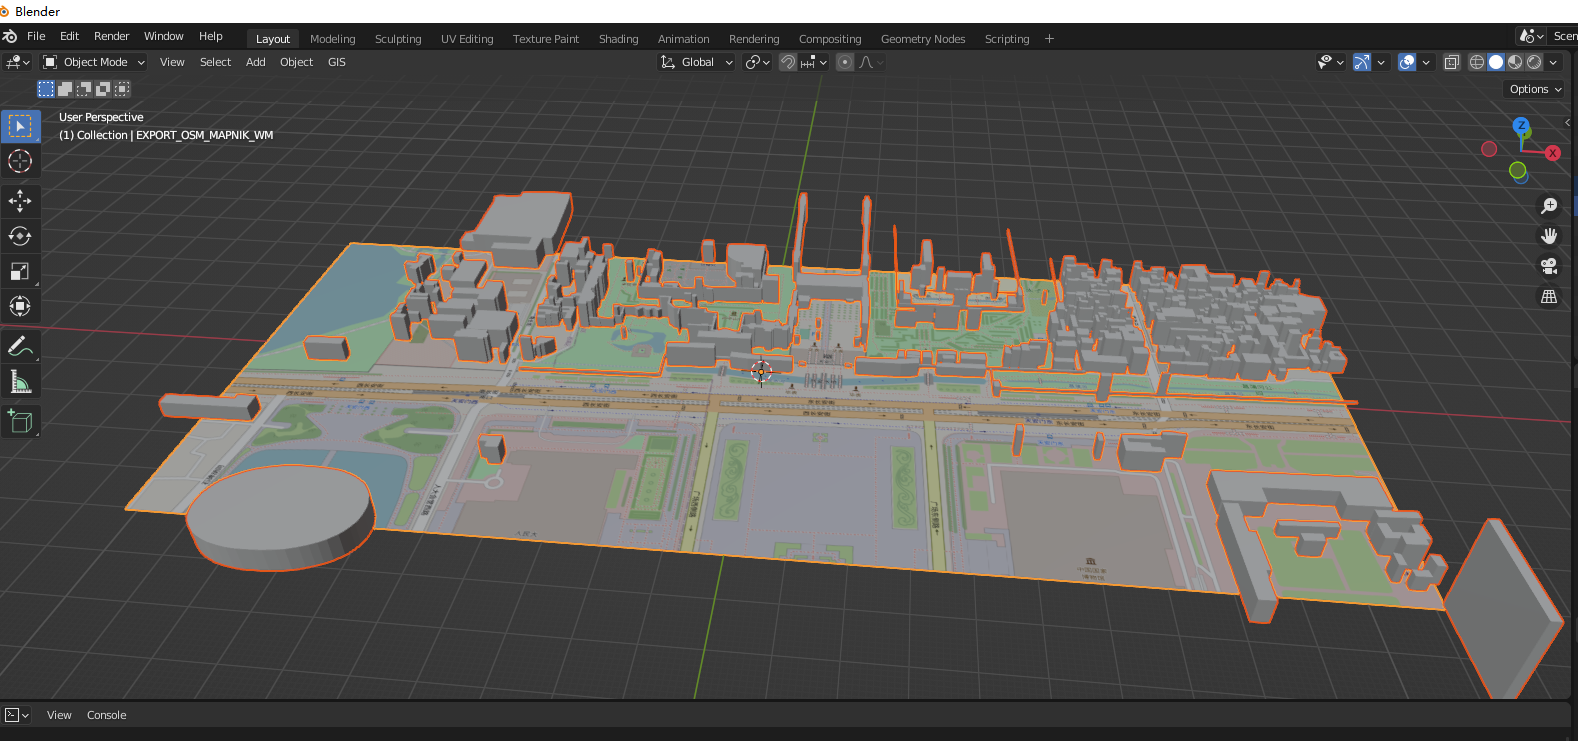Toggle viewport overlays button
Image resolution: width=1578 pixels, height=741 pixels.
pyautogui.click(x=1407, y=62)
